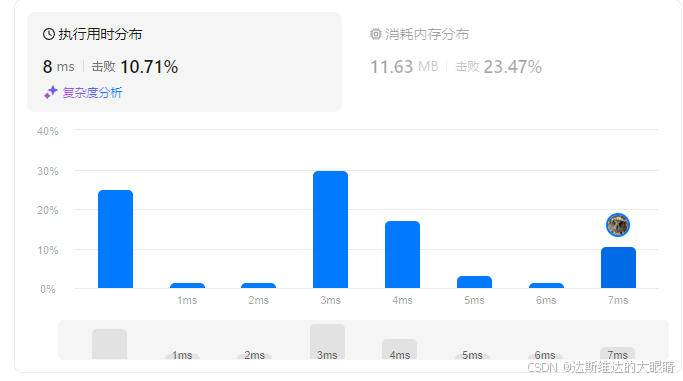Select the 执行用时分布 runtime distribution card
Image resolution: width=683 pixels, height=381 pixels.
pos(184,62)
